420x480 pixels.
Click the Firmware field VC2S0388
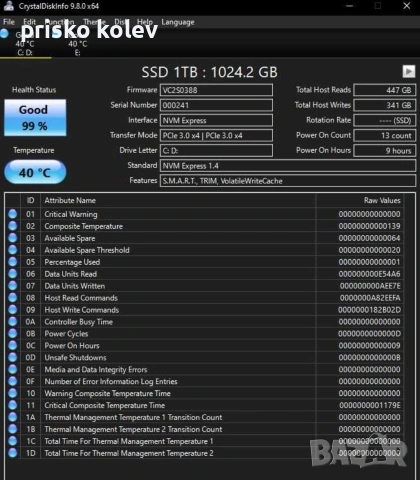pos(216,90)
